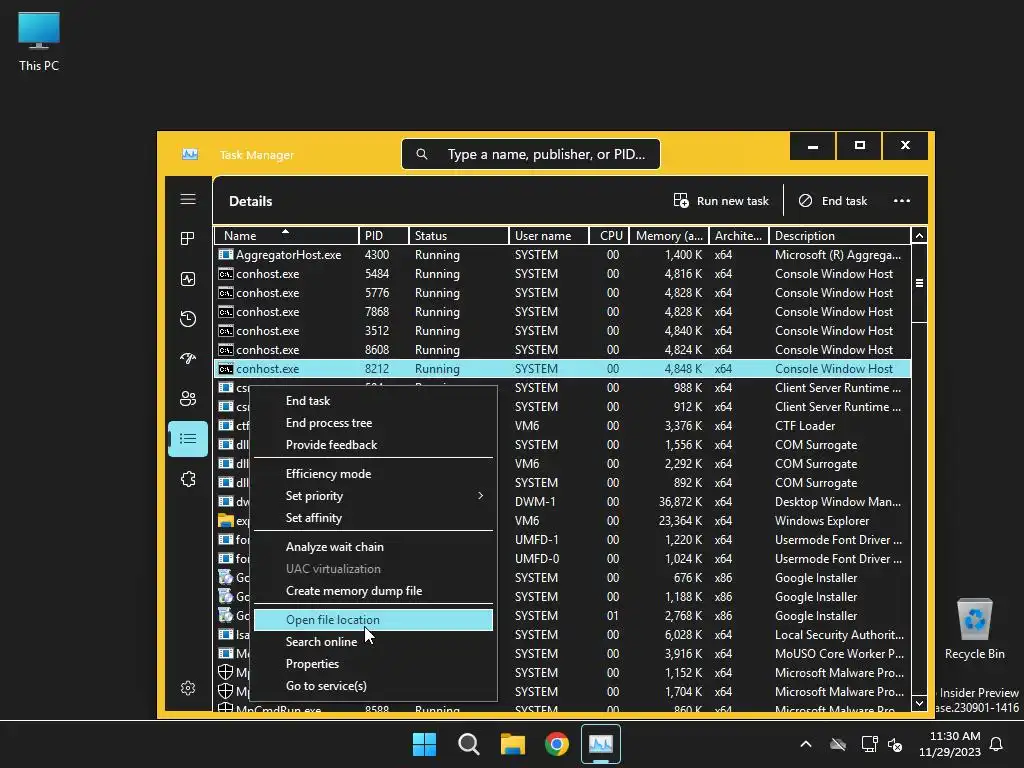The height and width of the screenshot is (768, 1024).
Task: Open taskbar Search
Action: coord(469,744)
